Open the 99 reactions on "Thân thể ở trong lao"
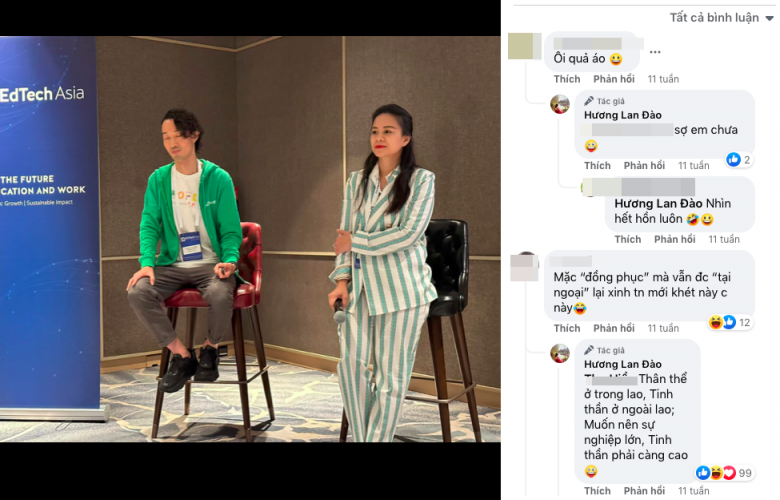780x500 pixels. pos(724,473)
